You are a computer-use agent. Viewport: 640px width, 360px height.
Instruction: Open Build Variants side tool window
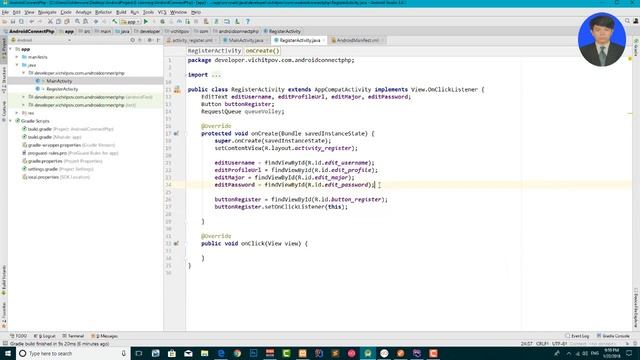(4, 281)
